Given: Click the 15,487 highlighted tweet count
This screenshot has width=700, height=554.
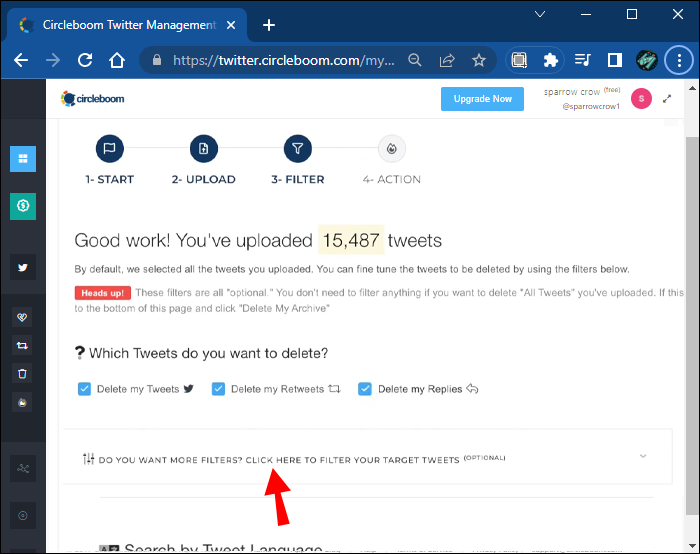Looking at the screenshot, I should 351,240.
